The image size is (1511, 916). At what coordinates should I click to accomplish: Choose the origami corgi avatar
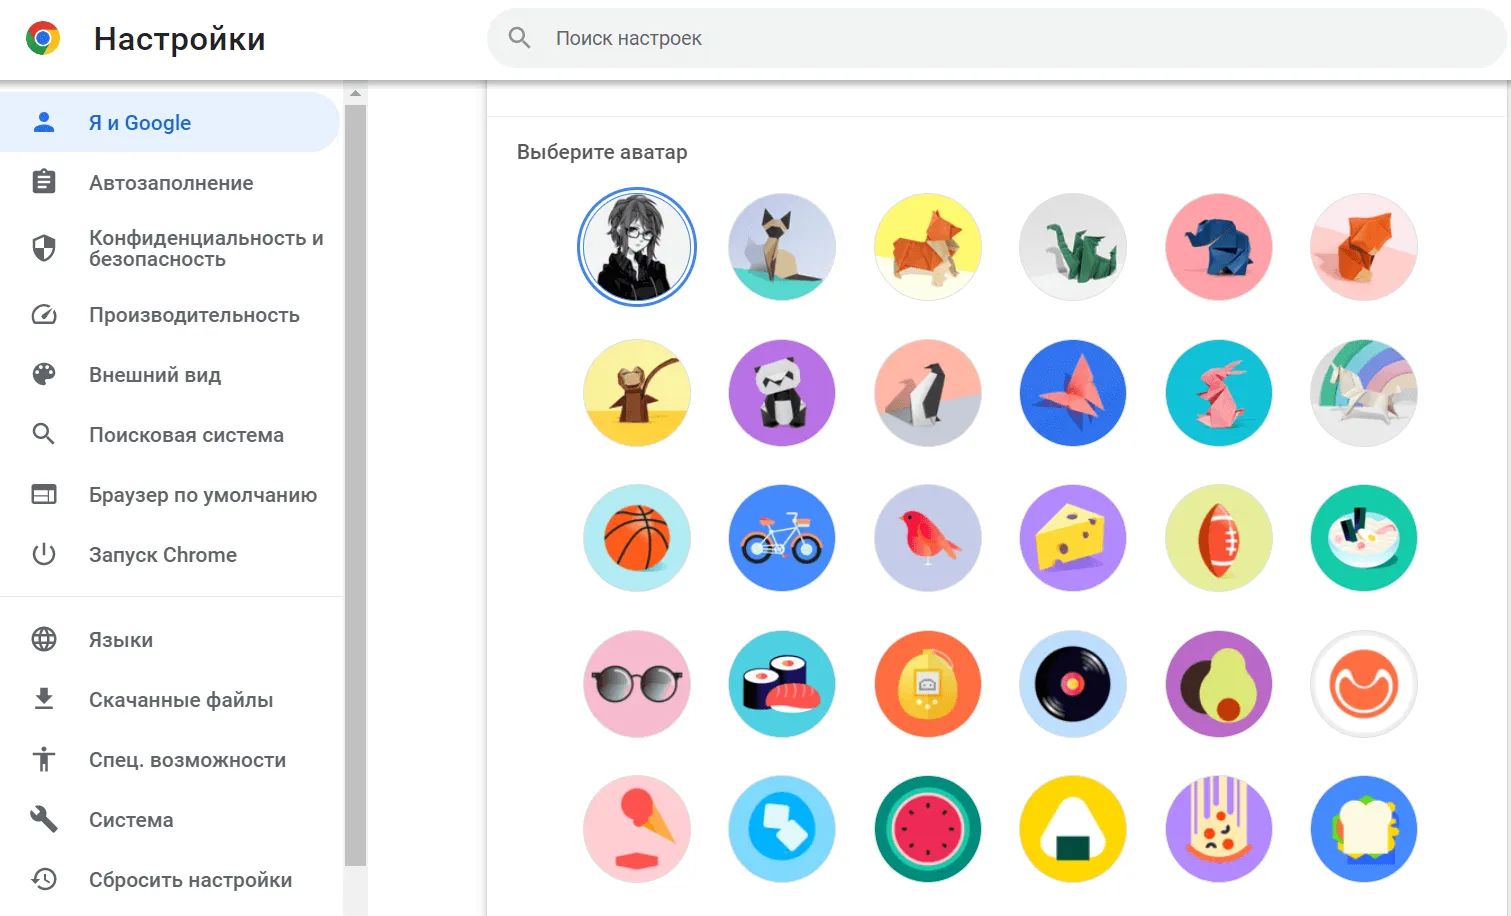pyautogui.click(x=928, y=247)
